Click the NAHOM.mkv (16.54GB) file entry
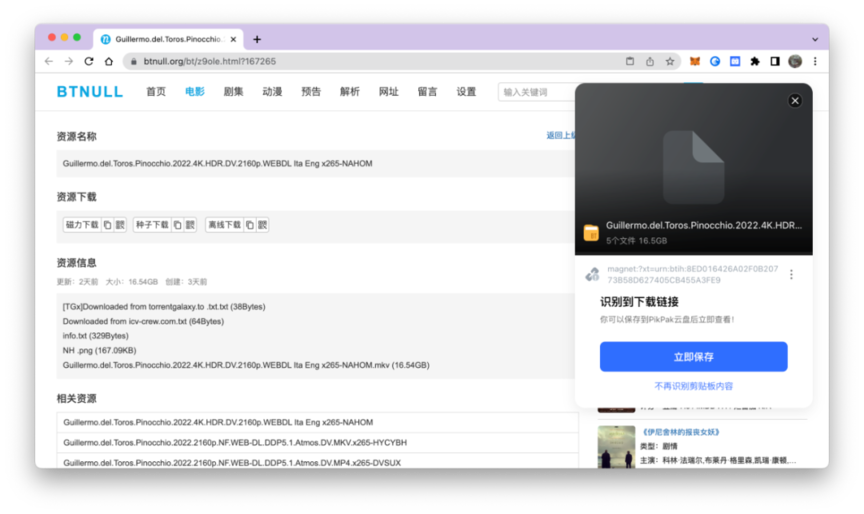The width and height of the screenshot is (864, 514). [x=246, y=365]
